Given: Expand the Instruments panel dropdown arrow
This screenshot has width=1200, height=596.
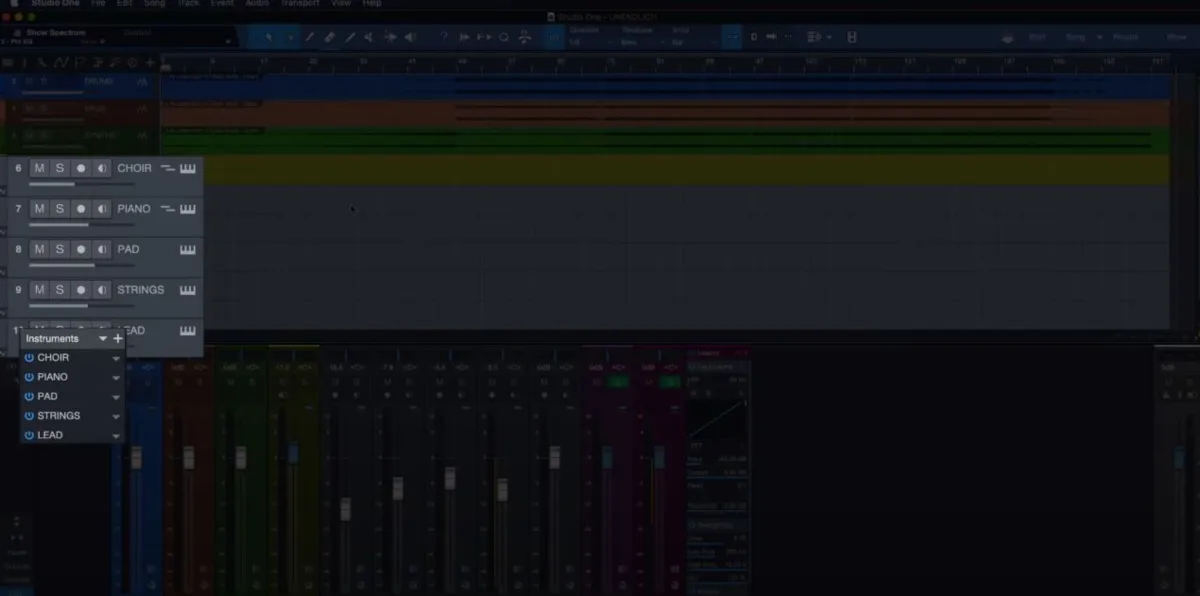Looking at the screenshot, I should point(102,339).
